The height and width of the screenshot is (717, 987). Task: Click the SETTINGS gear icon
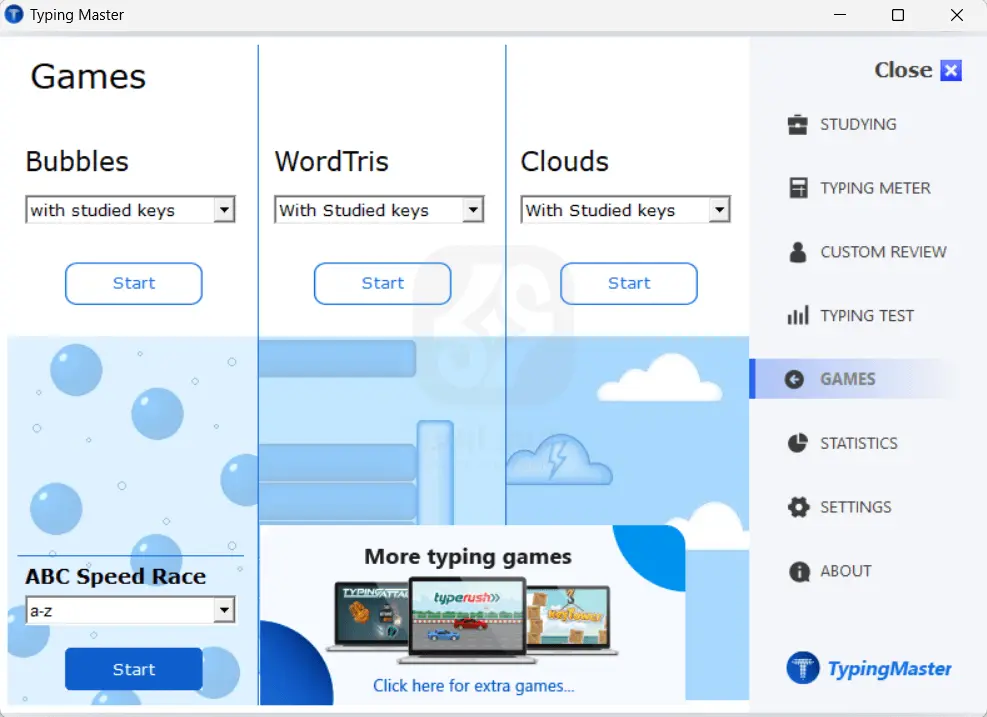coord(797,507)
